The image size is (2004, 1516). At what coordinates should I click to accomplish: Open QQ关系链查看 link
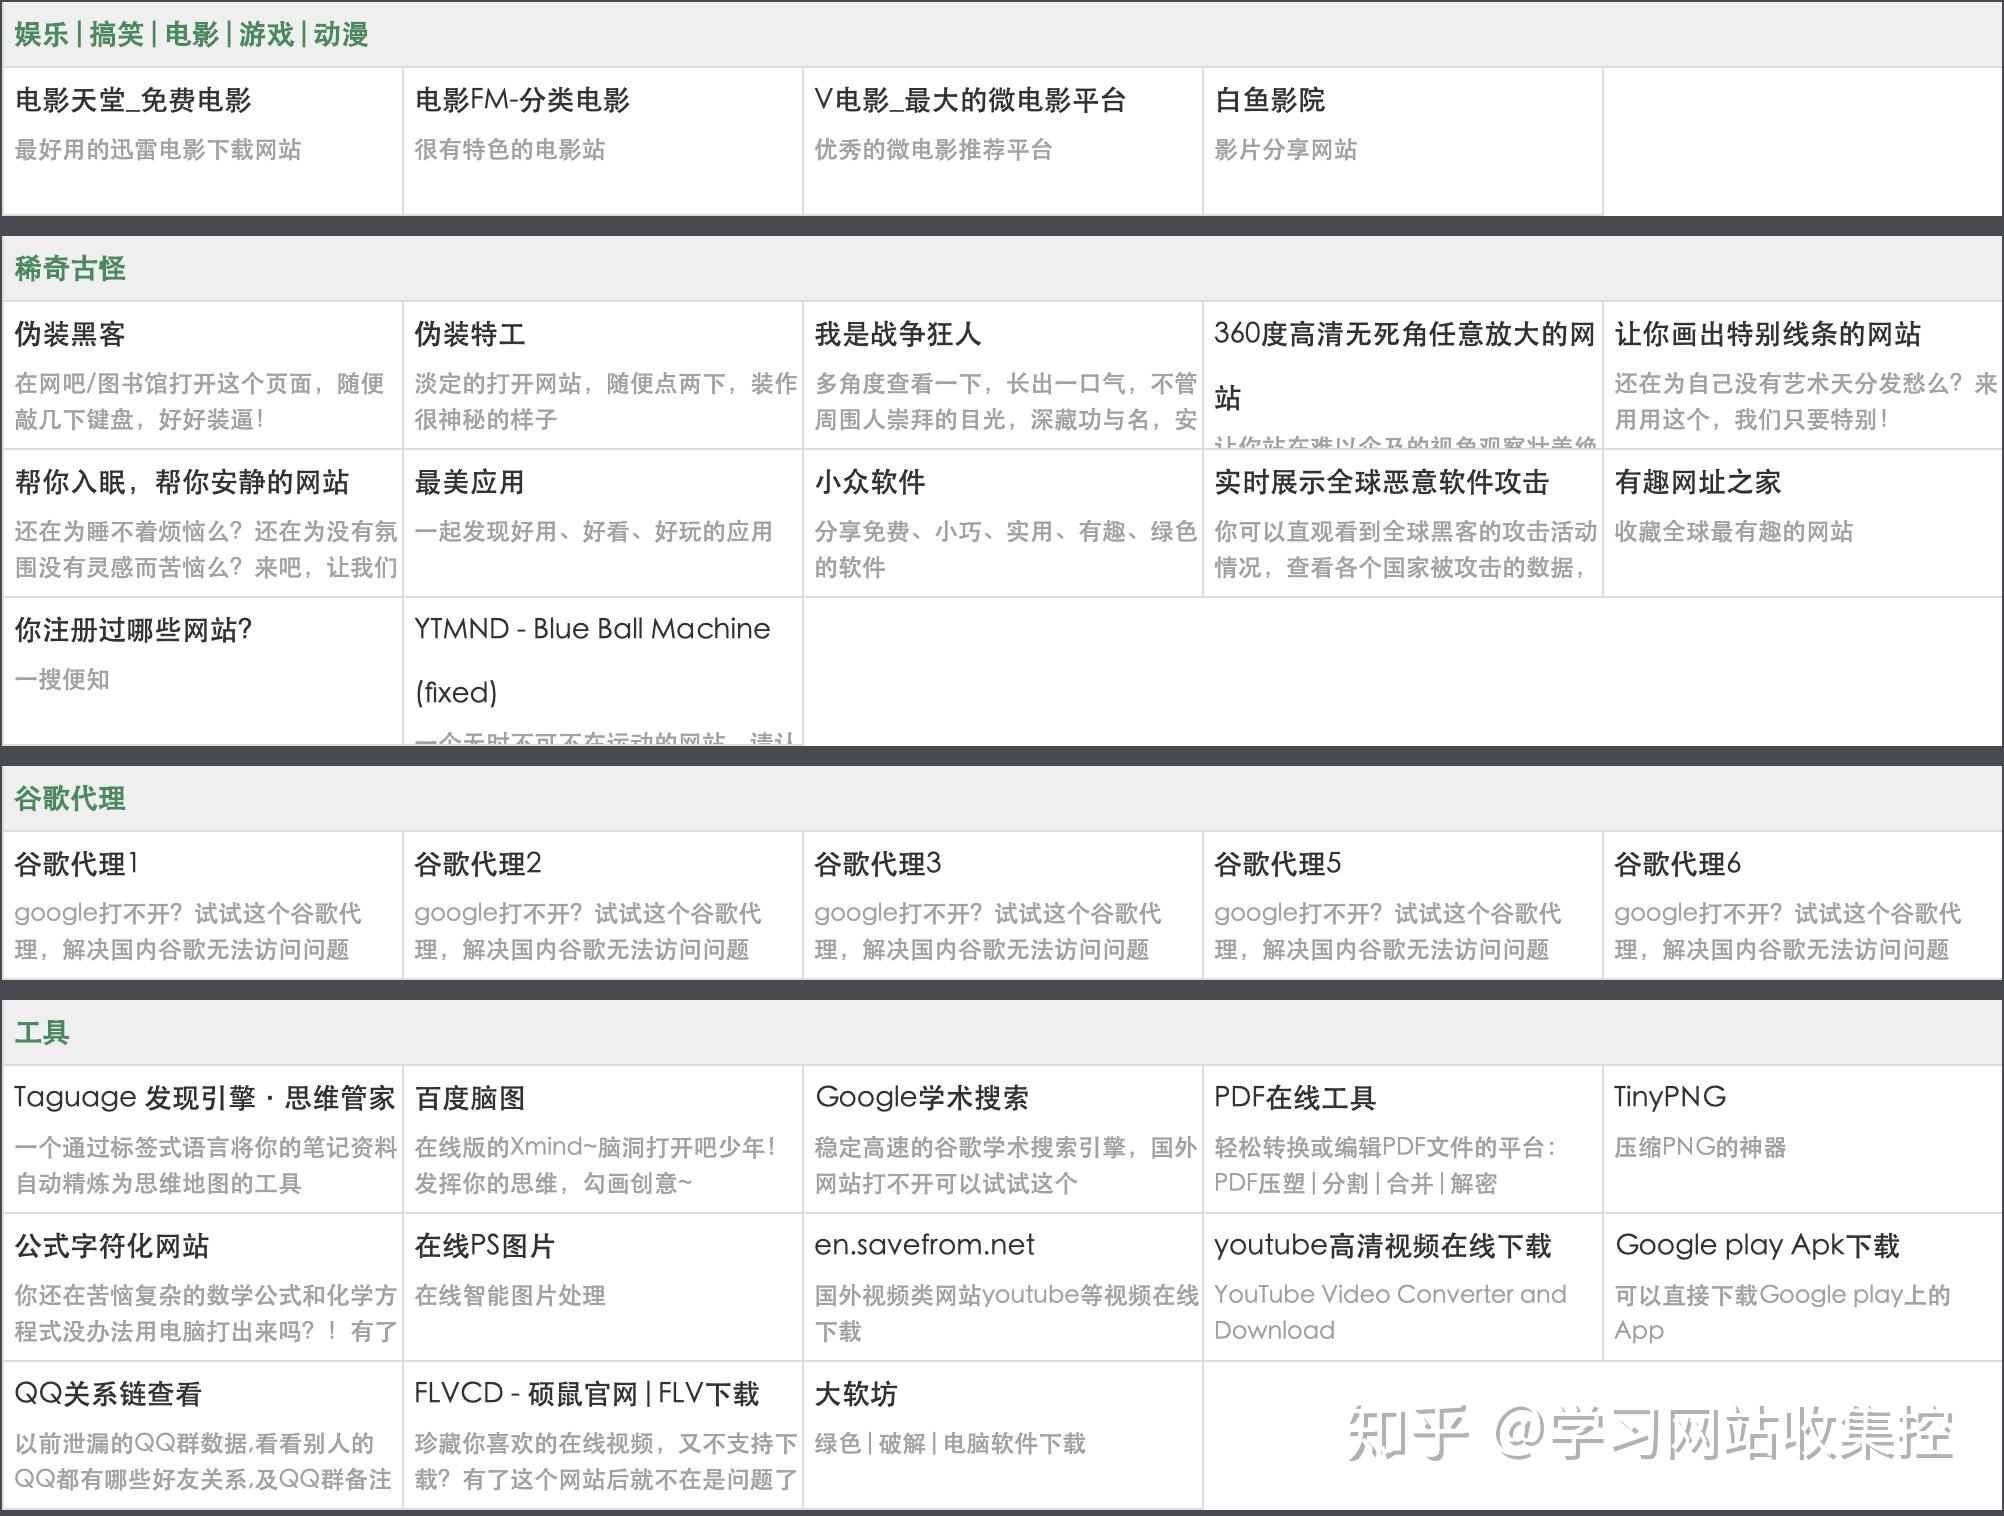pos(108,1394)
